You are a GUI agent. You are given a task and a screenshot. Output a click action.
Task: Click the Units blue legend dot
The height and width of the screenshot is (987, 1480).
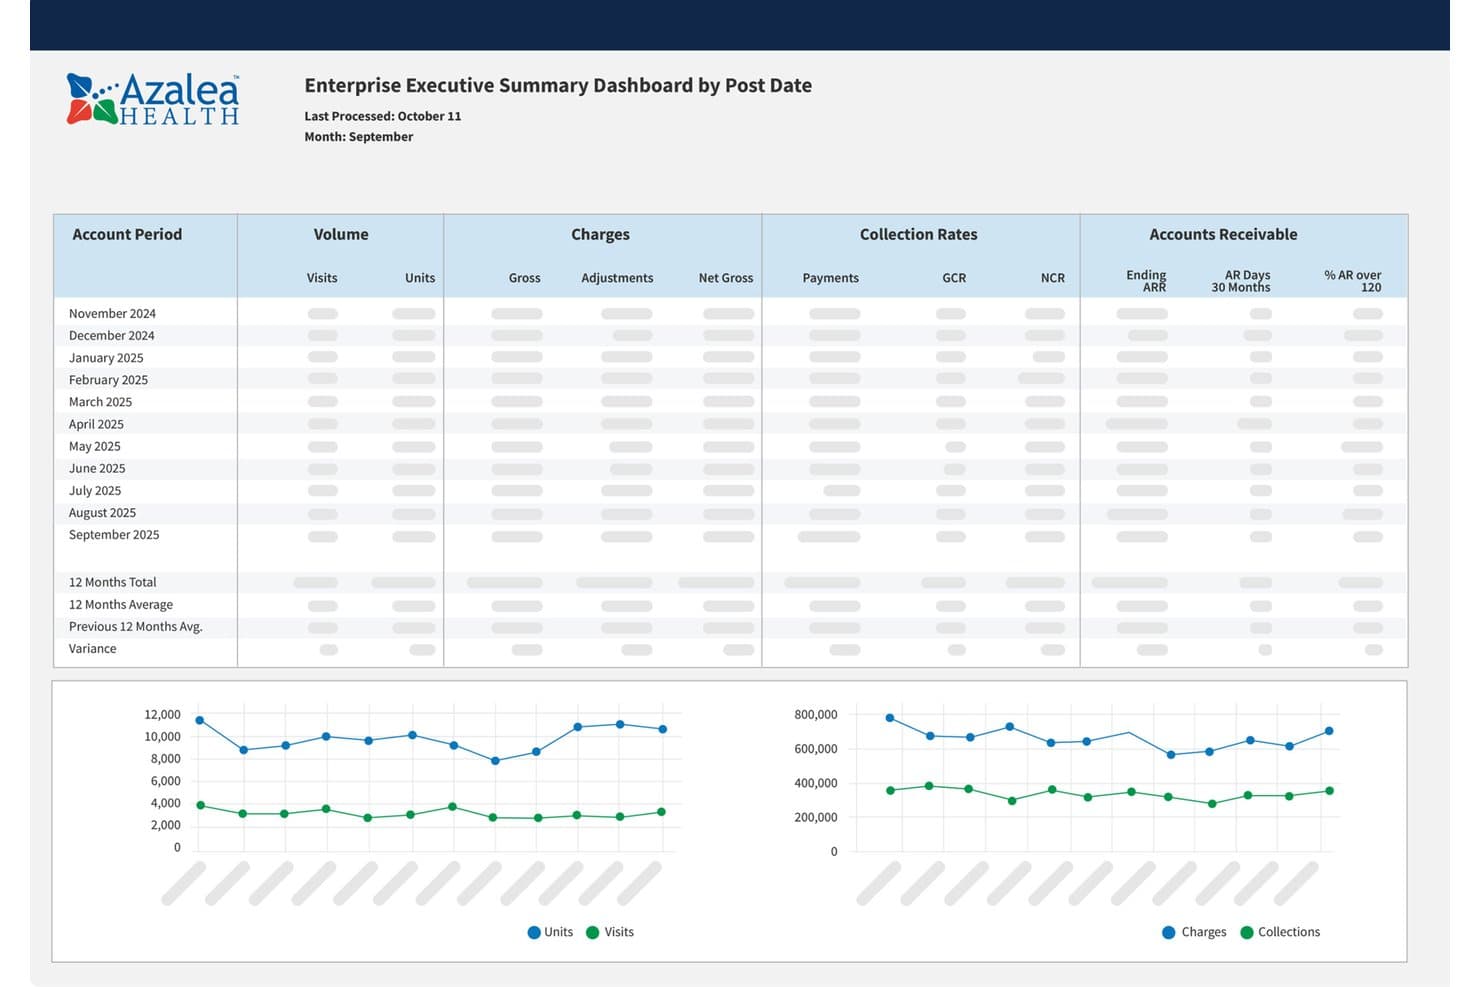(x=534, y=932)
